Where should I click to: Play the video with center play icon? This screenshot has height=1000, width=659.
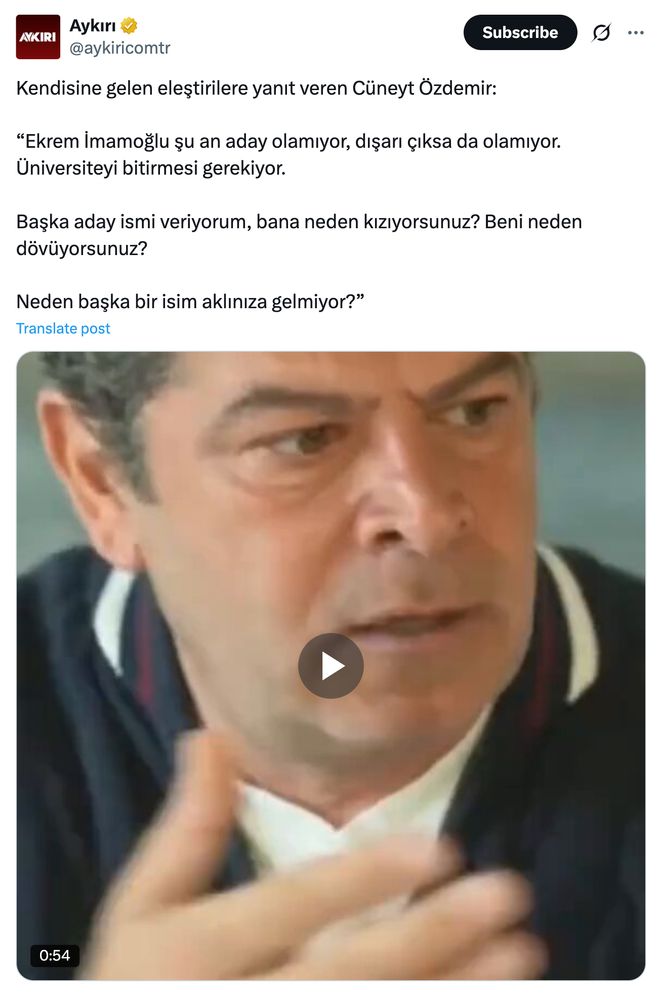click(x=330, y=666)
